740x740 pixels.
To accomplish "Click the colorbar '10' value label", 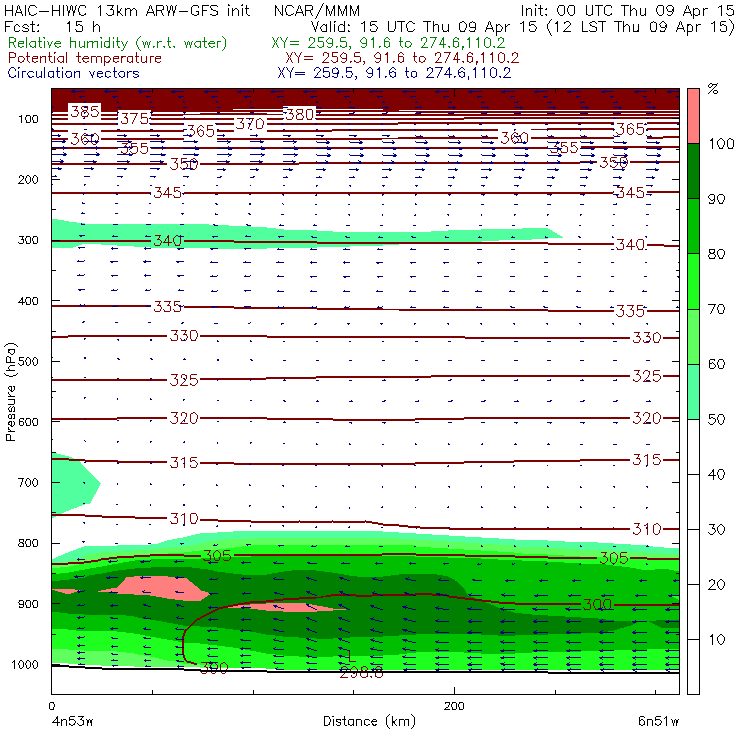I will 716,640.
